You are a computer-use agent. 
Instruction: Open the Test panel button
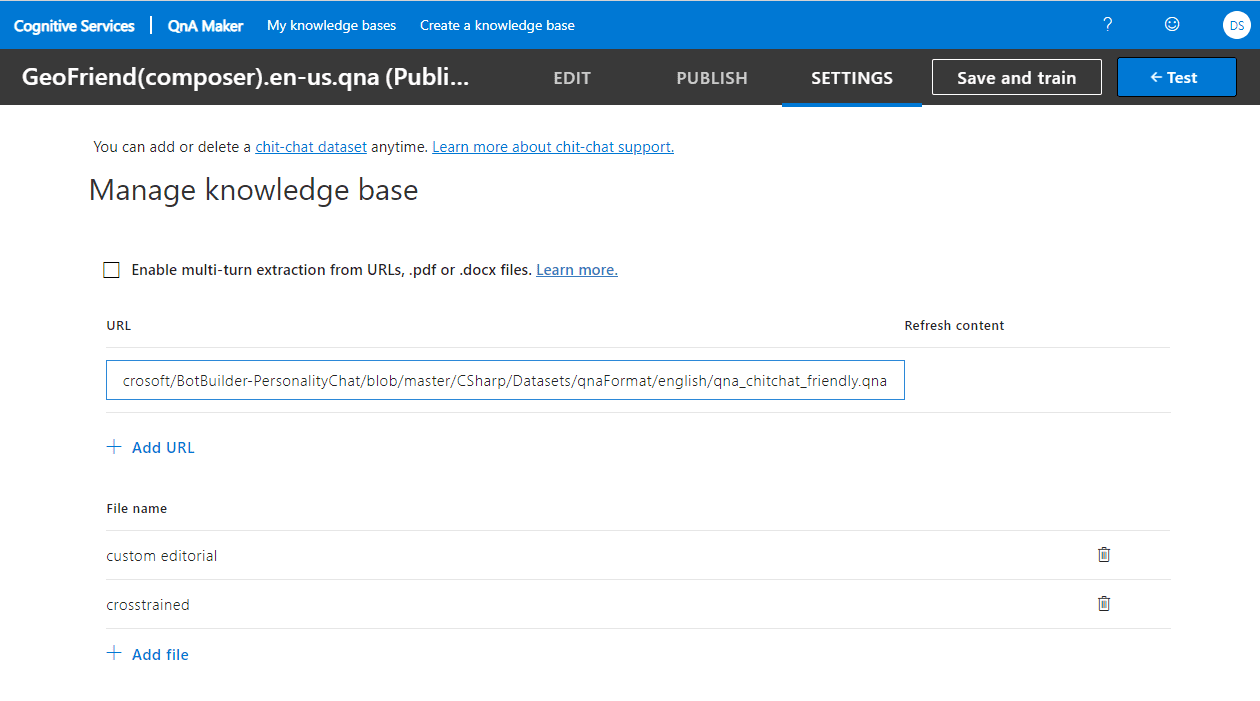1176,78
